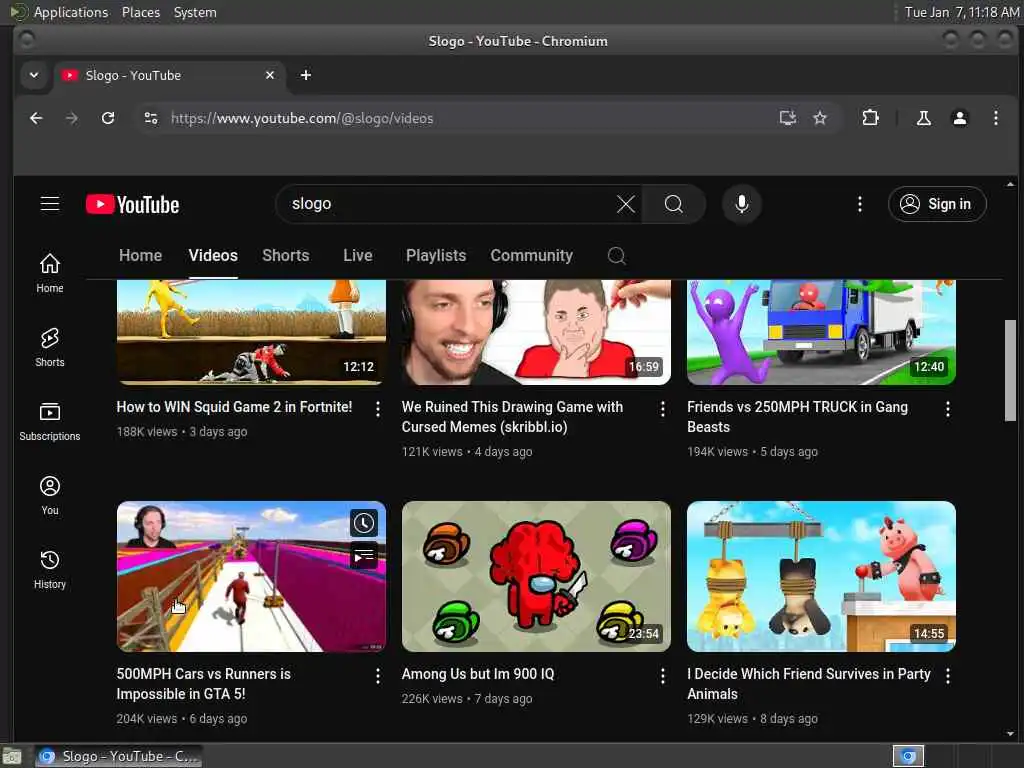Open options for Squid Game 2 video
The image size is (1024, 768).
pyautogui.click(x=377, y=409)
